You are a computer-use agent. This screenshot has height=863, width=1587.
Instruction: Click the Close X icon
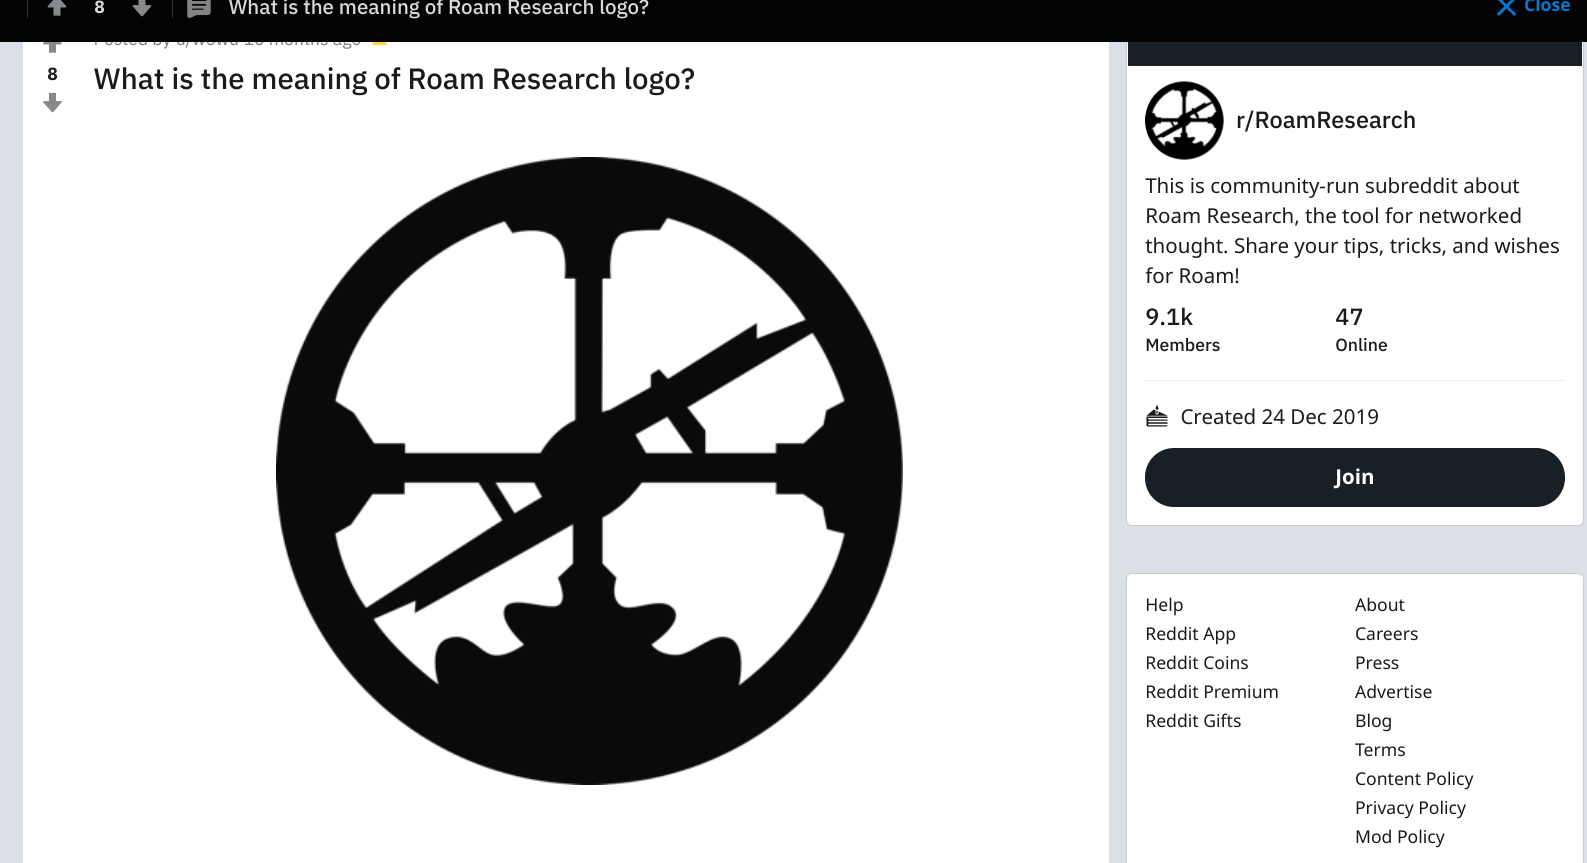tap(1506, 7)
